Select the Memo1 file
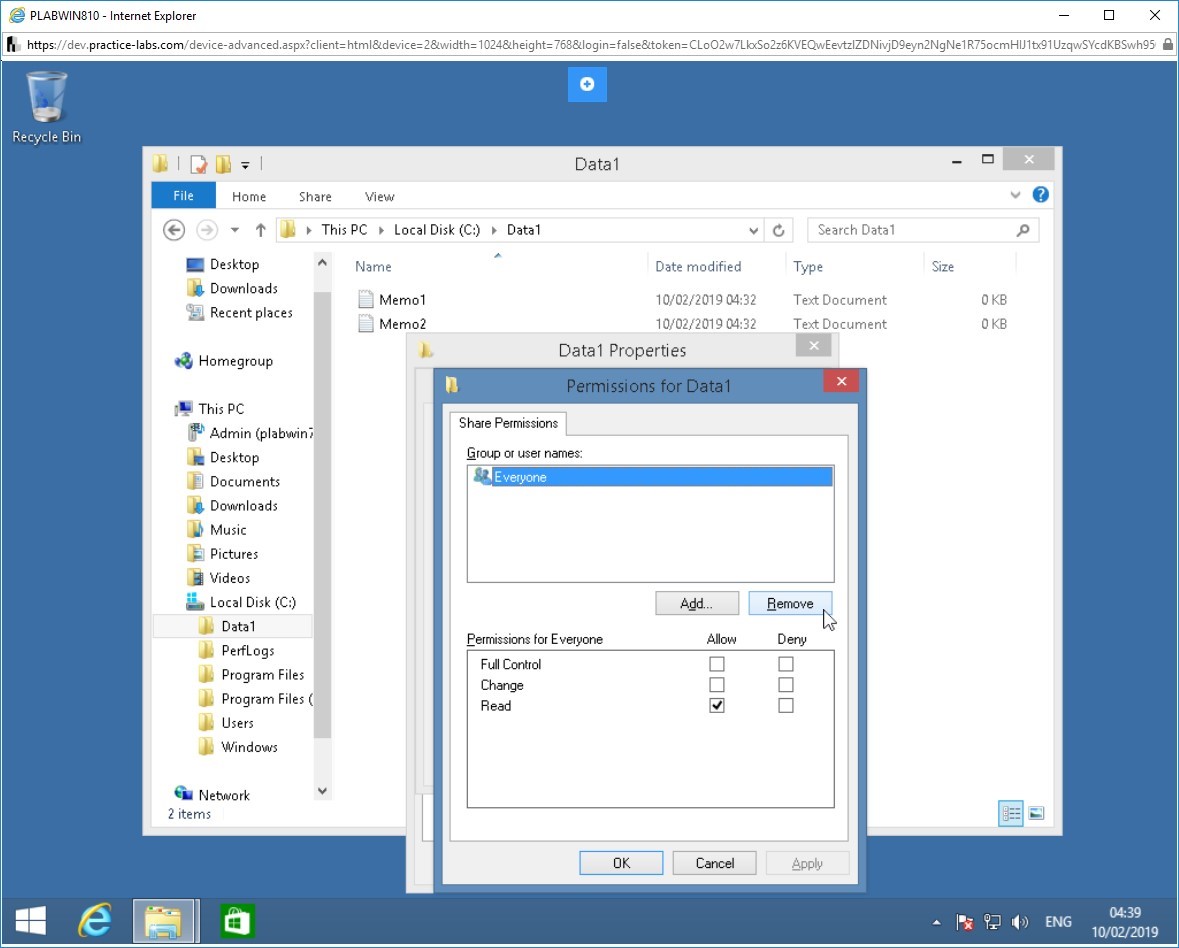 click(402, 300)
